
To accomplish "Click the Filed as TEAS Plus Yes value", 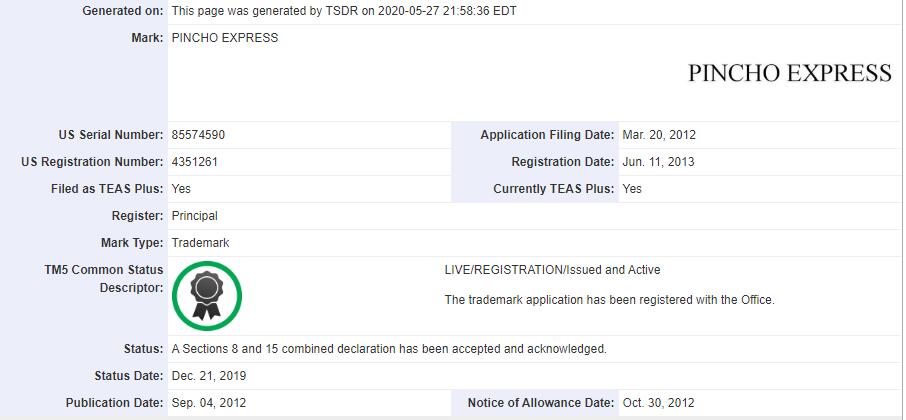I will click(181, 189).
